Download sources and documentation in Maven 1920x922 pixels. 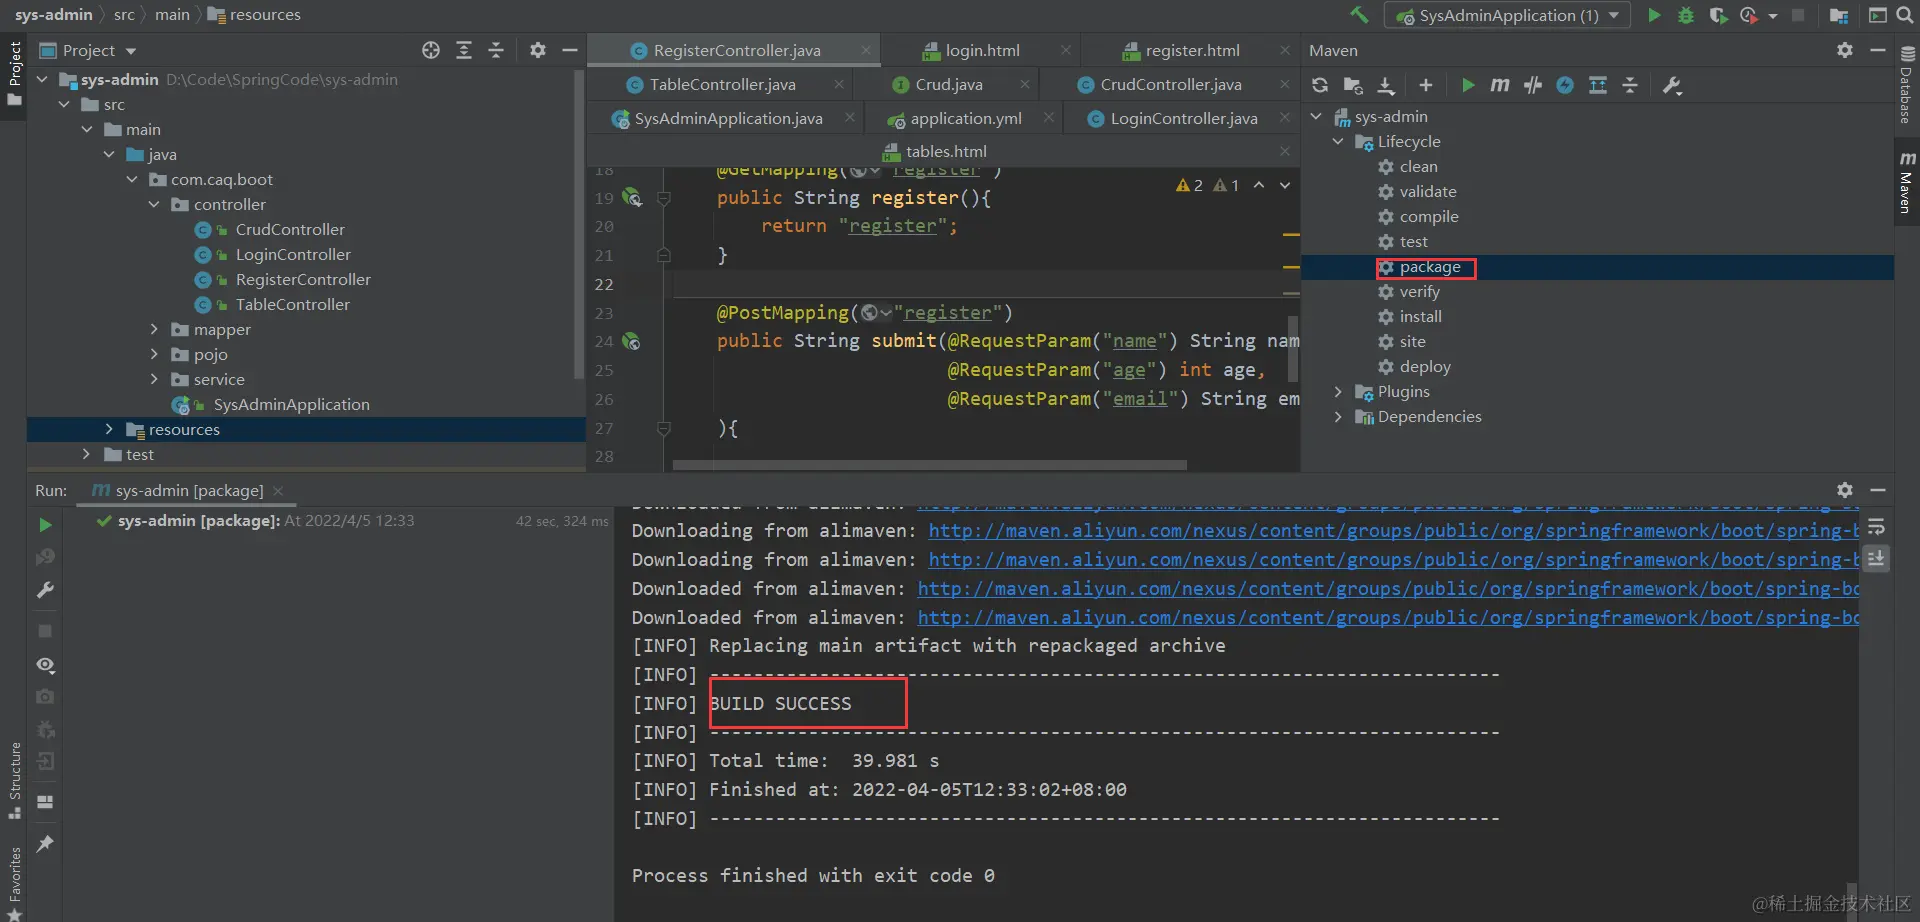[1386, 85]
